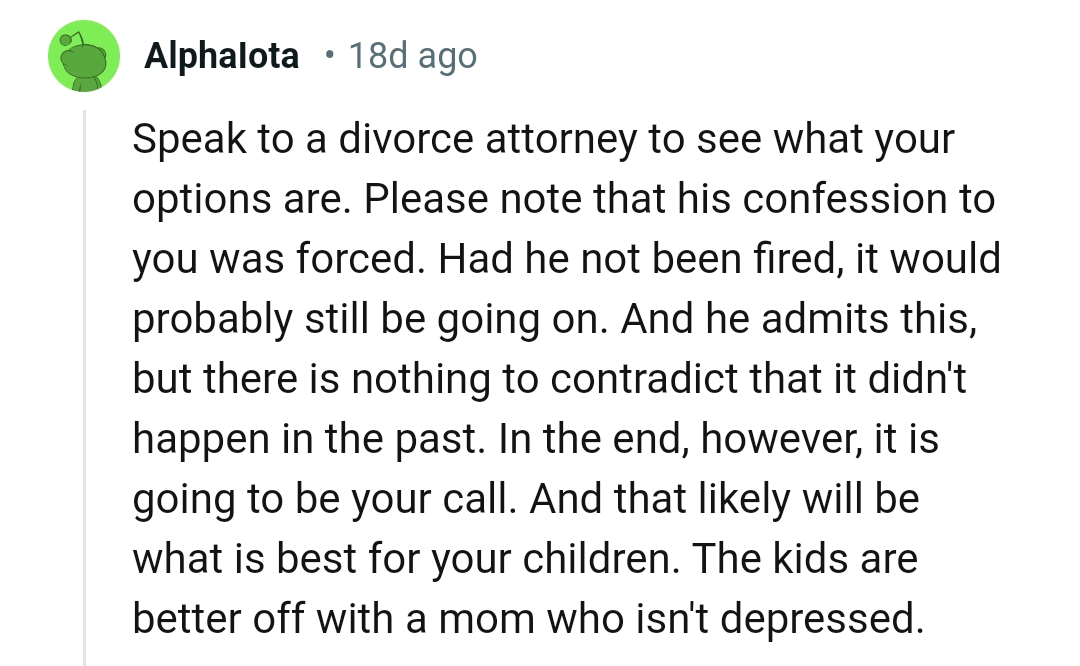Viewport: 1080px width, 666px height.
Task: Click the last sentence about depressed mom
Action: pyautogui.click(x=540, y=618)
